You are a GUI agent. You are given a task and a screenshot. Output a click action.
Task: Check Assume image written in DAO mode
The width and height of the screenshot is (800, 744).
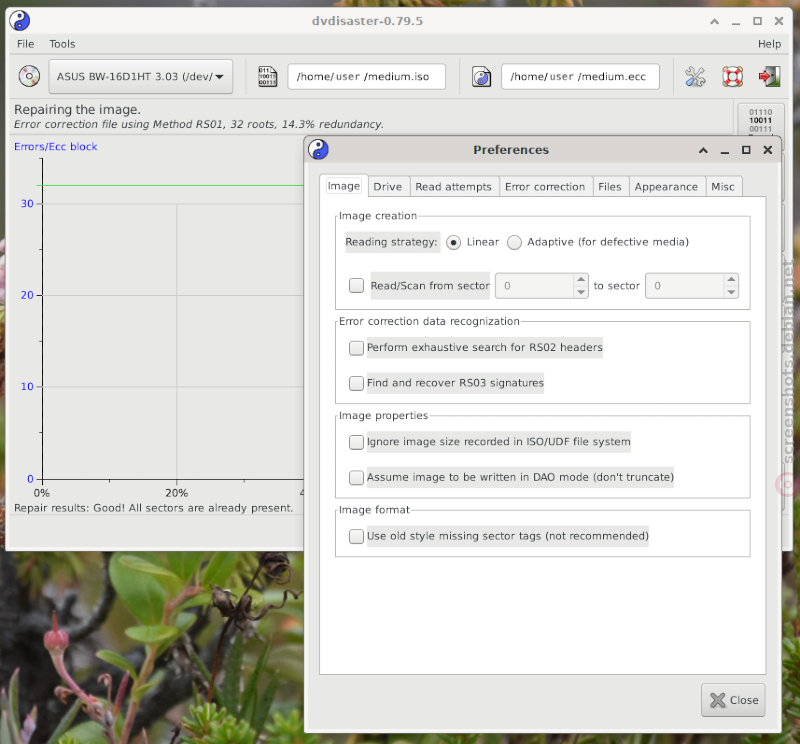pyautogui.click(x=356, y=478)
